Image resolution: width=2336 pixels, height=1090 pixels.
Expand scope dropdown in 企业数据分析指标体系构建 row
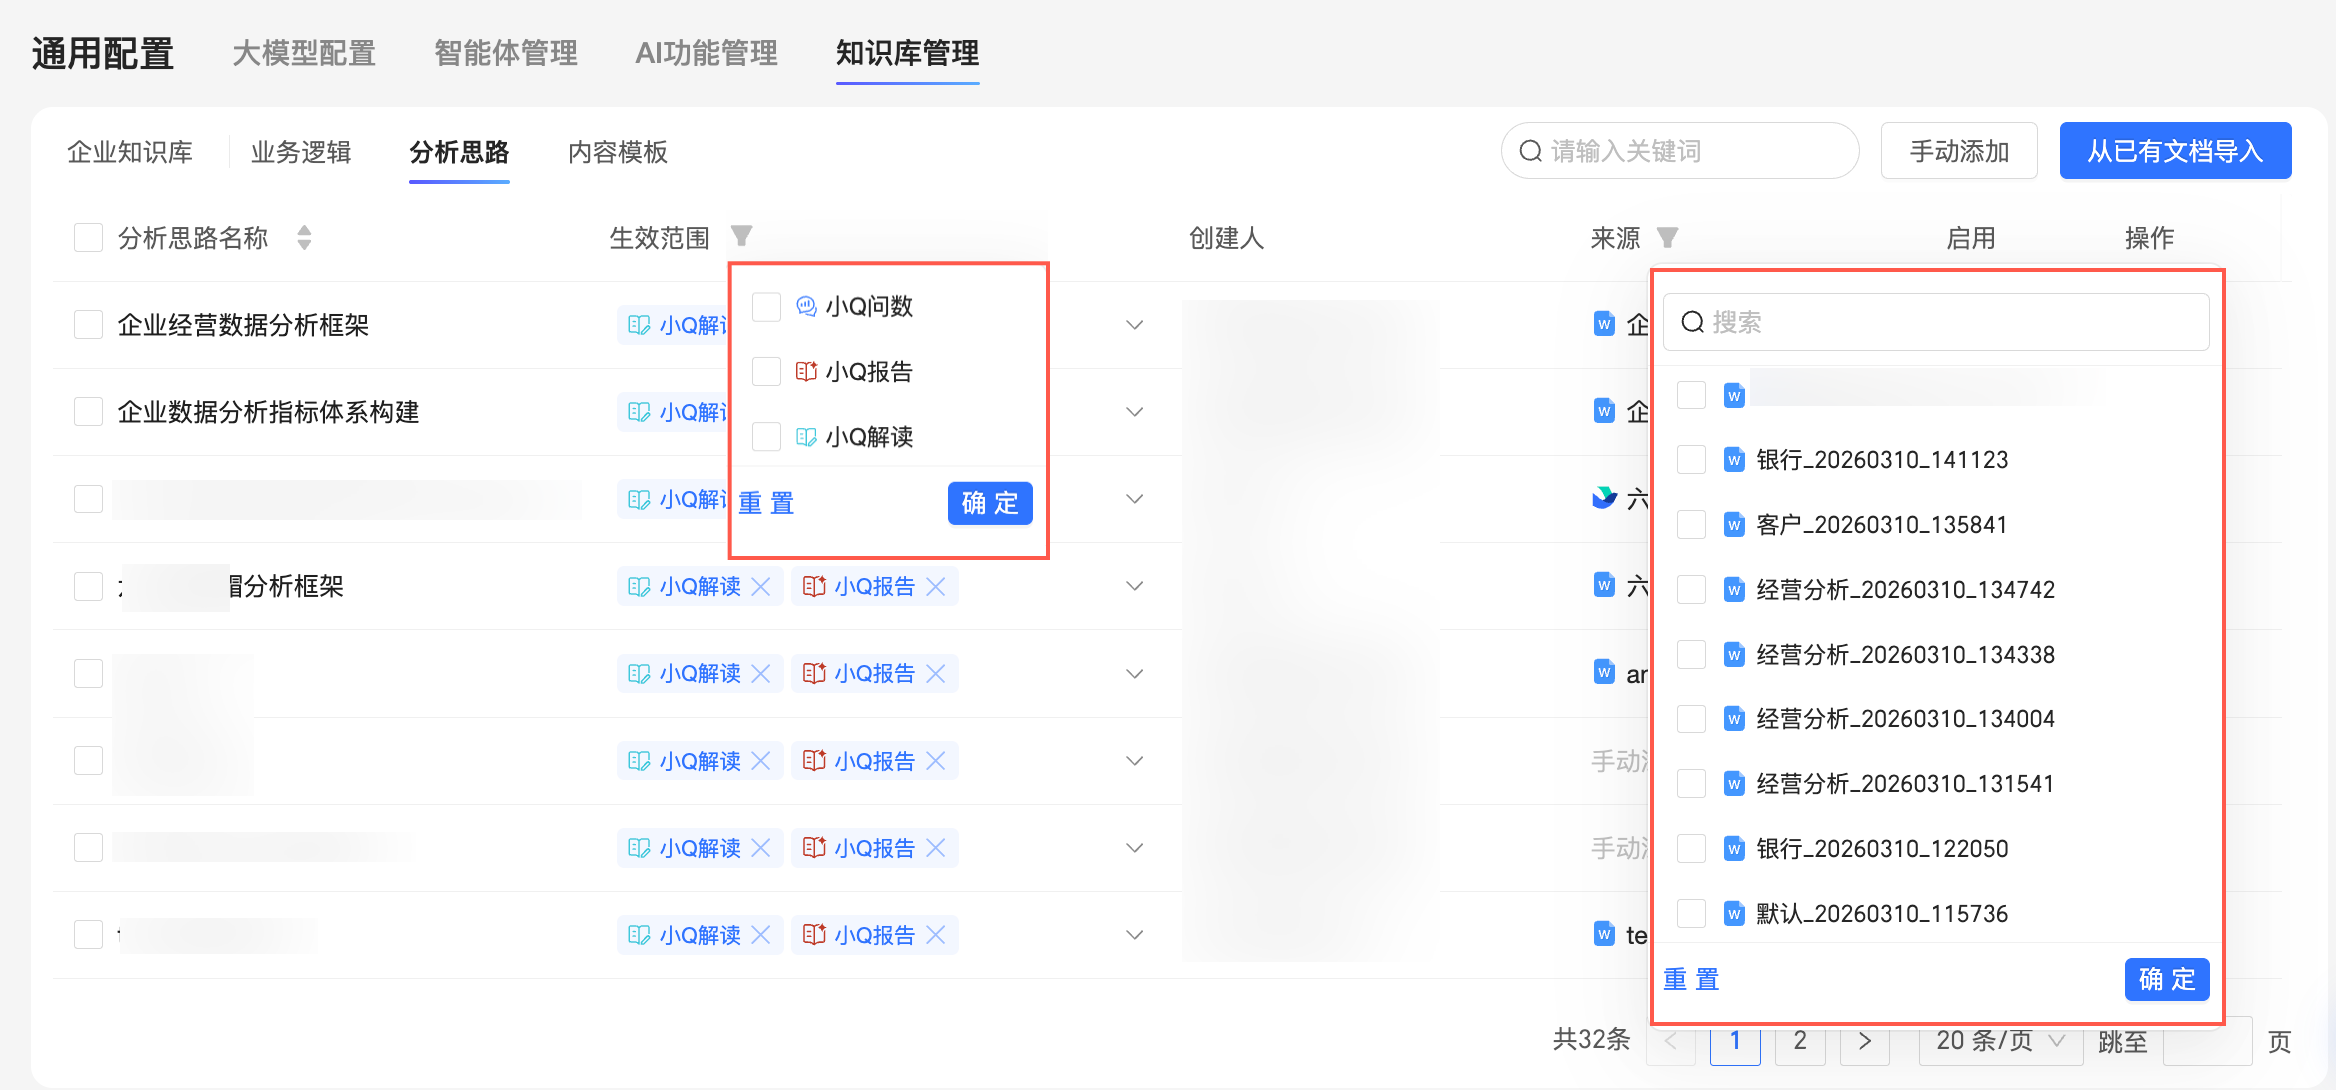click(1134, 412)
